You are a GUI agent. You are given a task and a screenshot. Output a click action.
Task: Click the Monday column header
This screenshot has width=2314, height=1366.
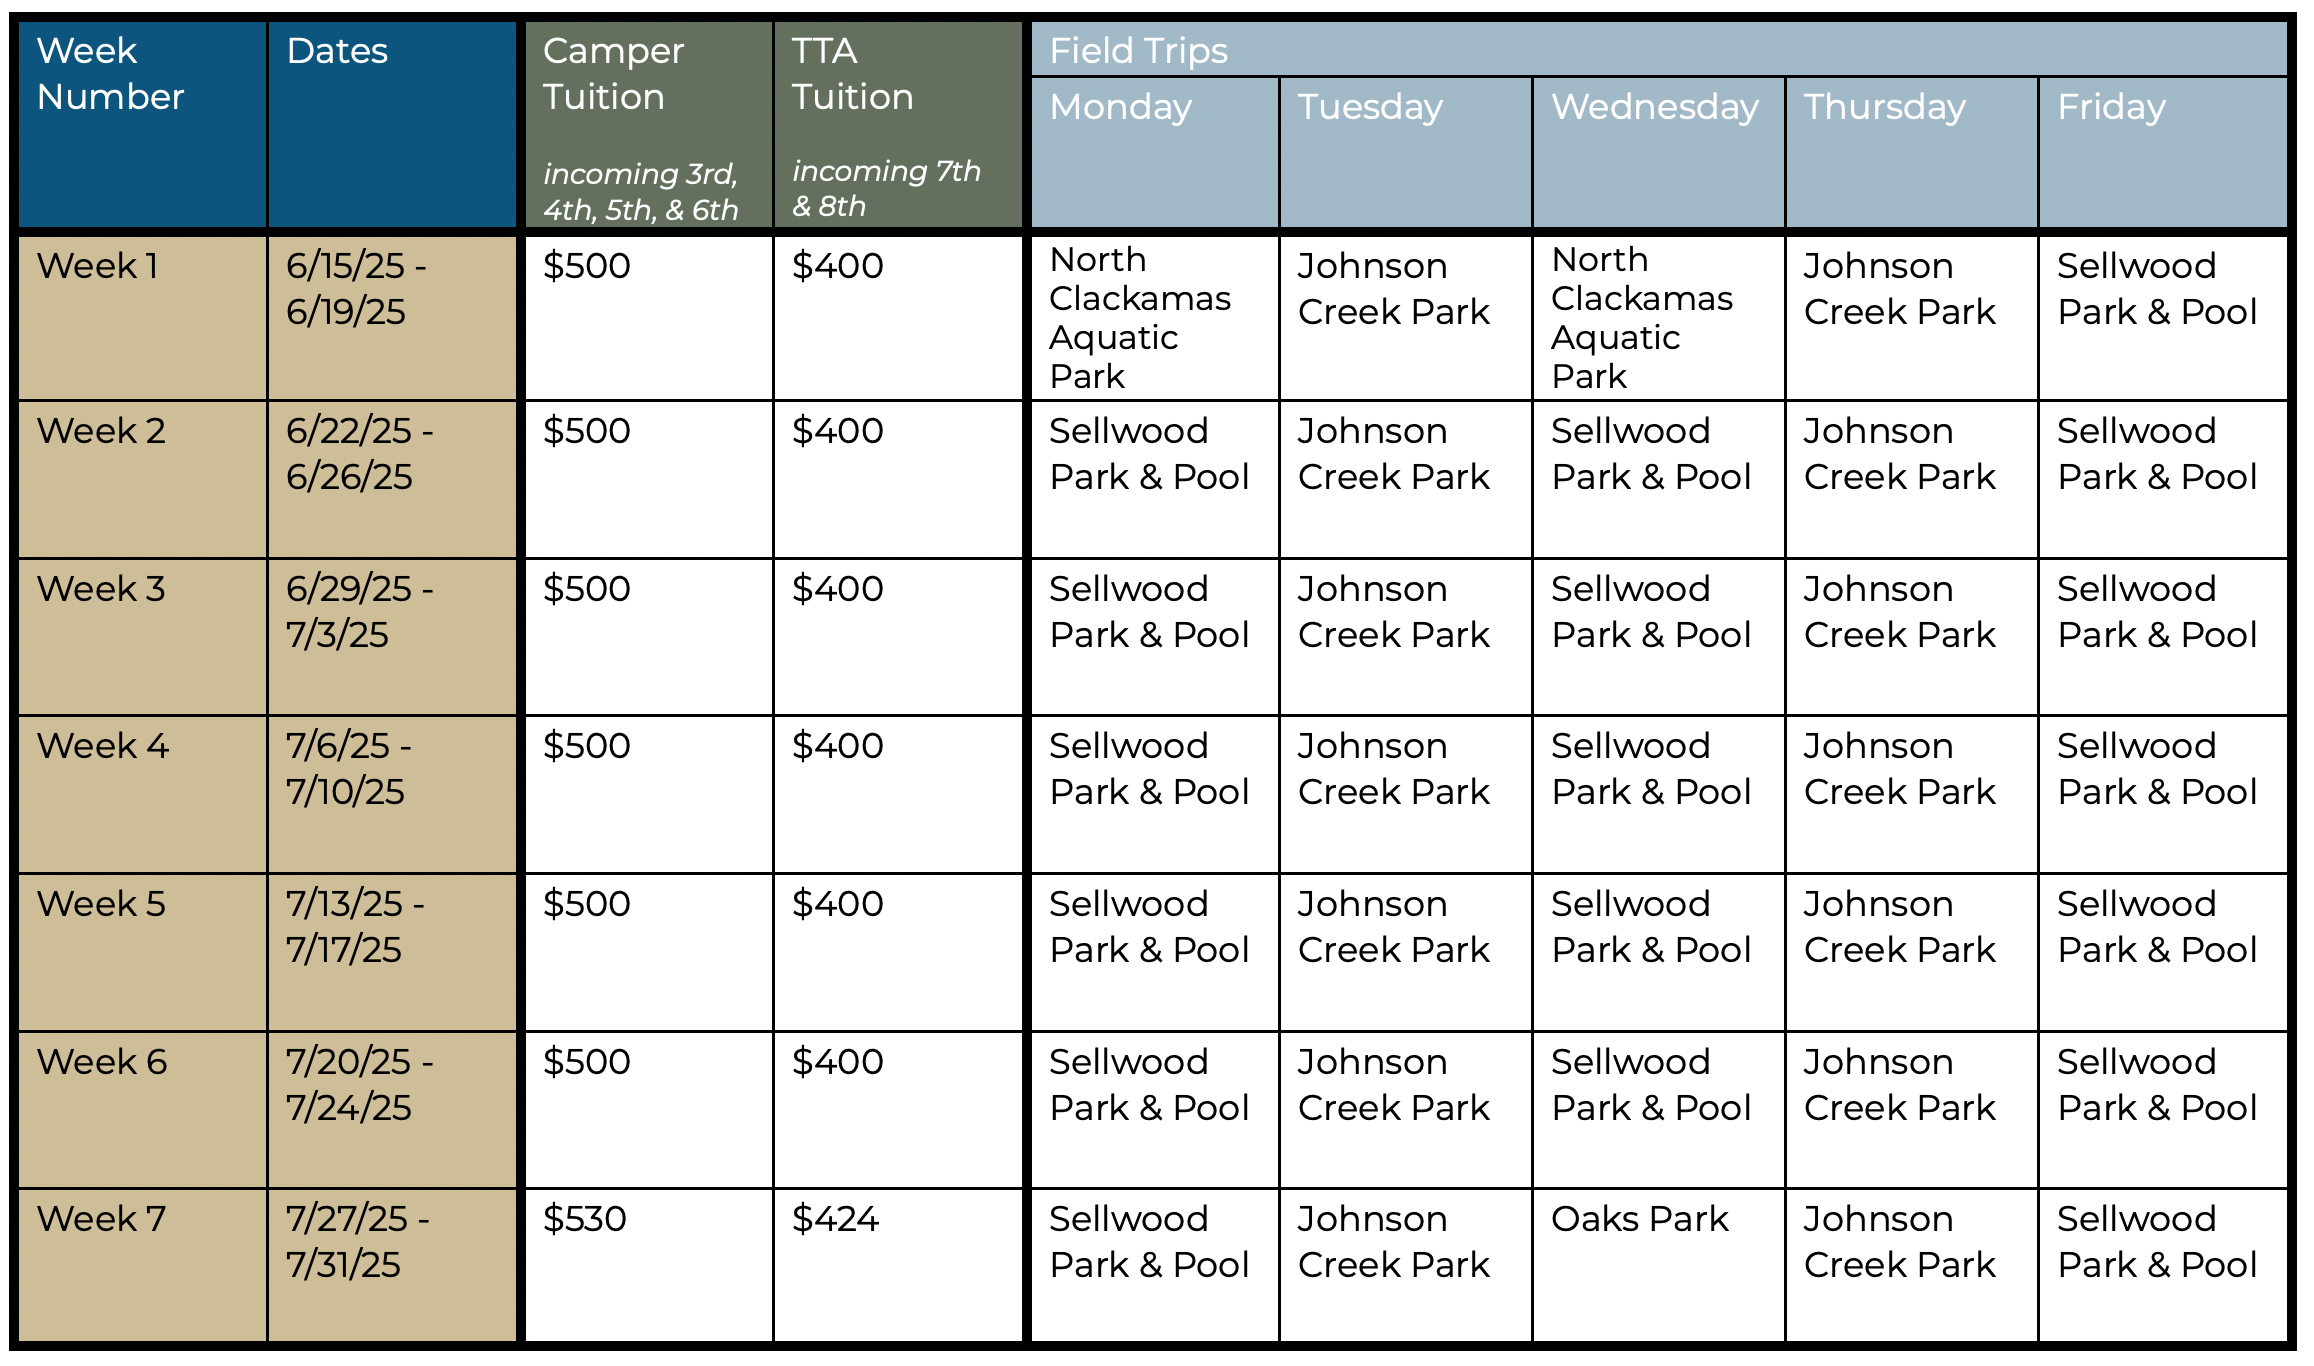[1155, 153]
